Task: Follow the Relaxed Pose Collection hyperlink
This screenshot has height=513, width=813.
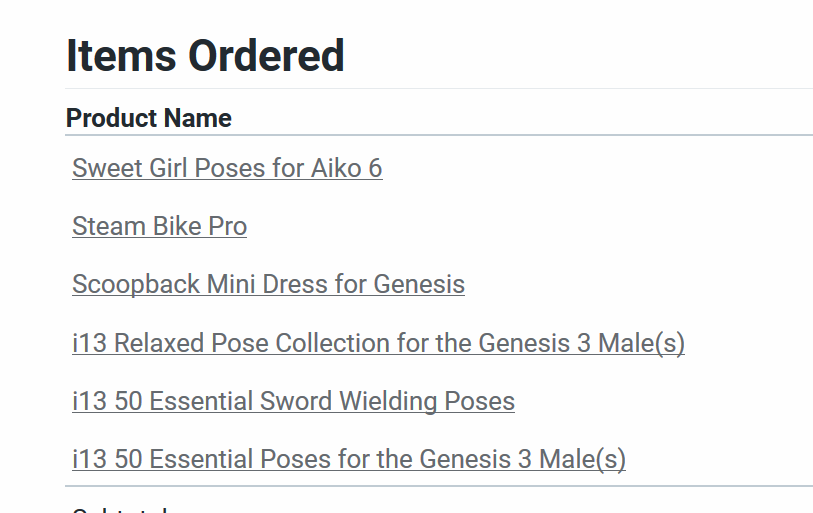Action: point(378,343)
